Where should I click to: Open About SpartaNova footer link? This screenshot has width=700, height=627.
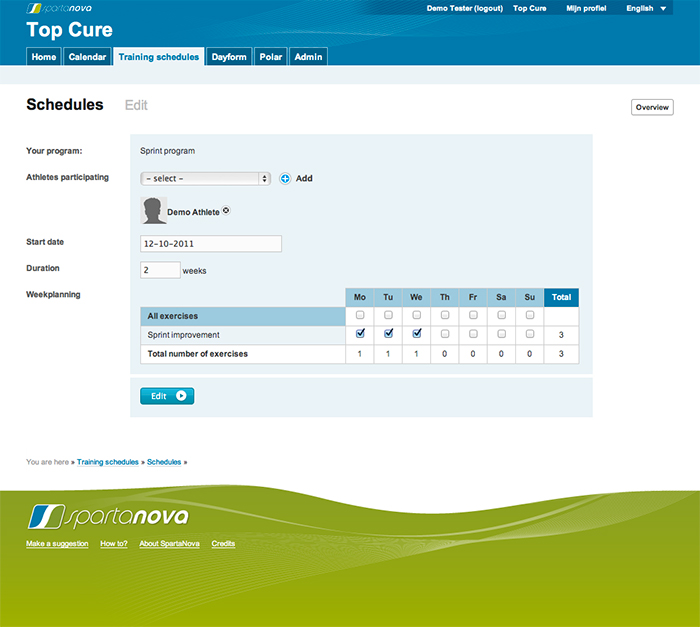[169, 543]
